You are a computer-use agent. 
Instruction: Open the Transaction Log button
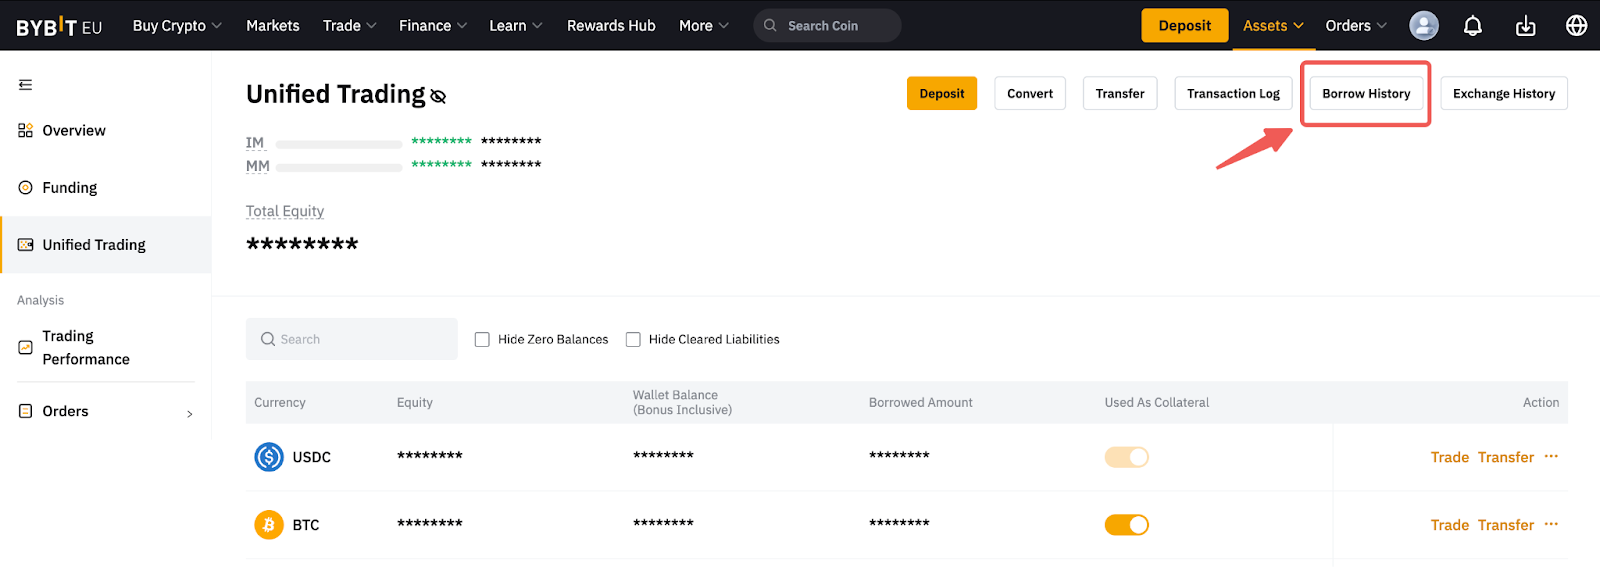coord(1233,94)
